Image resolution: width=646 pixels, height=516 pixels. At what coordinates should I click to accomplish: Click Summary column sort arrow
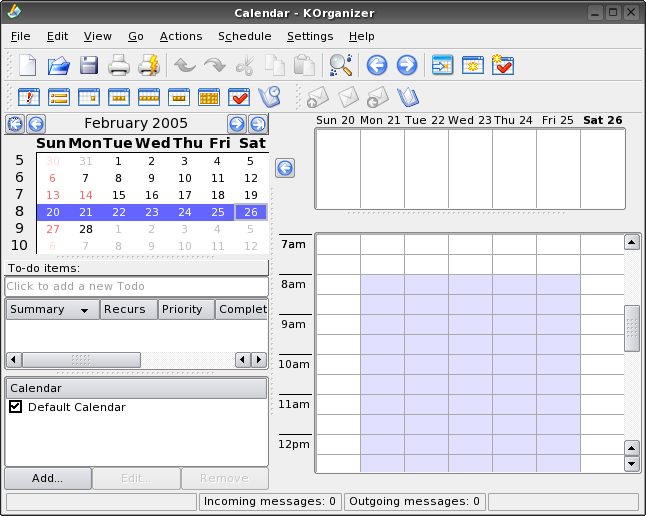pos(84,310)
